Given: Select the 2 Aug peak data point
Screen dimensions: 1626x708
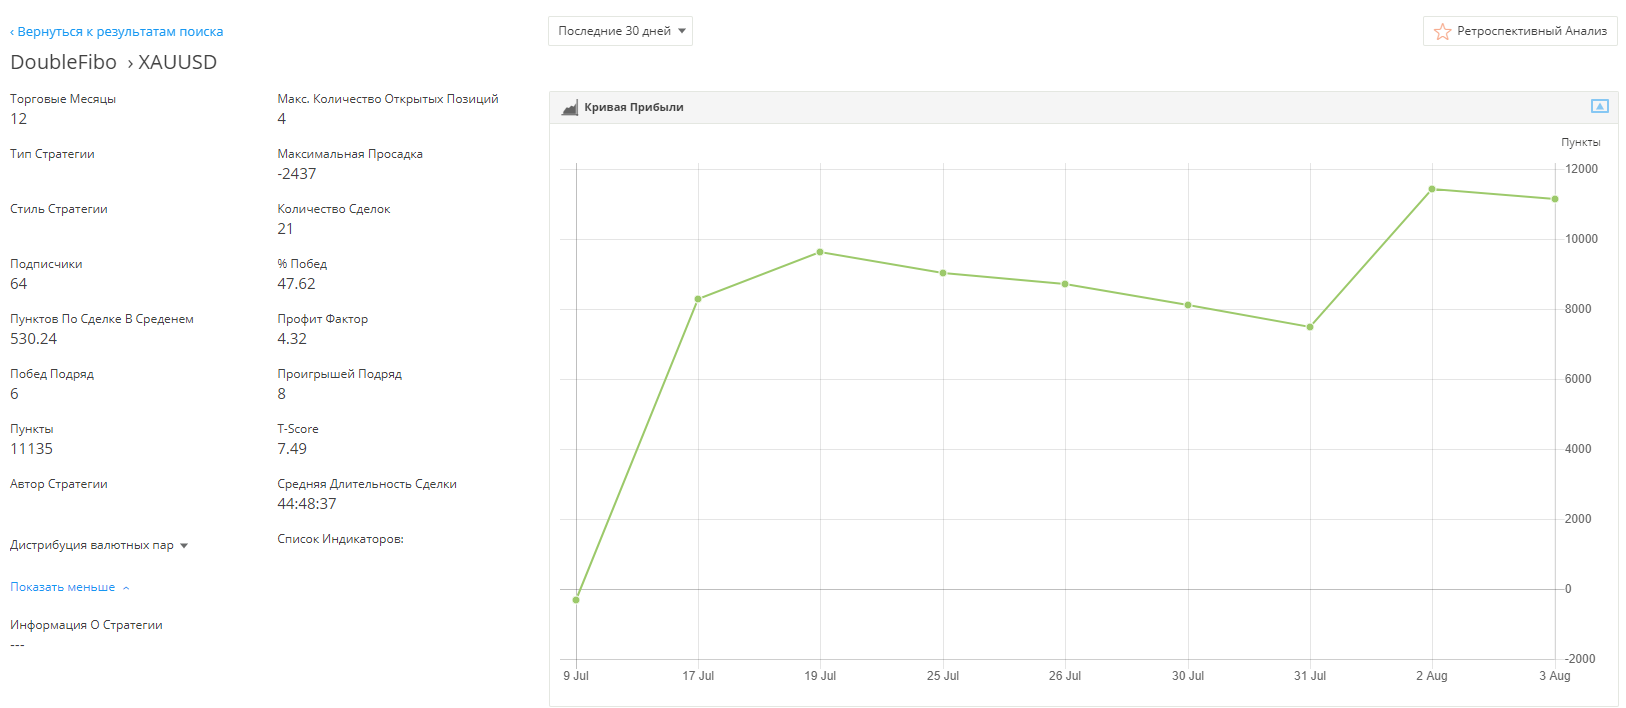Looking at the screenshot, I should [1432, 189].
